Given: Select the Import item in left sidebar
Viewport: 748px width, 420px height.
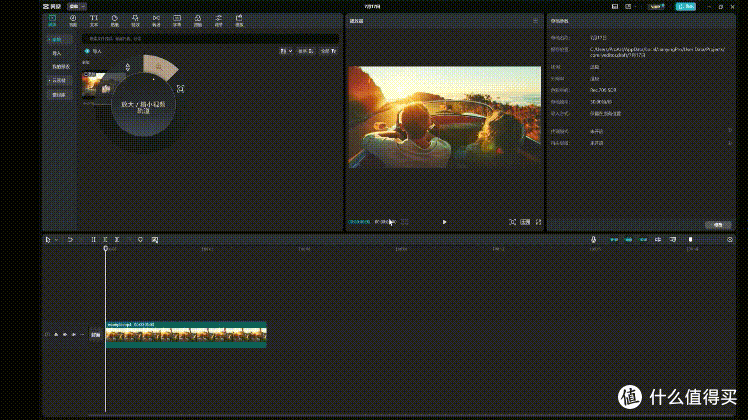Looking at the screenshot, I should pos(57,53).
